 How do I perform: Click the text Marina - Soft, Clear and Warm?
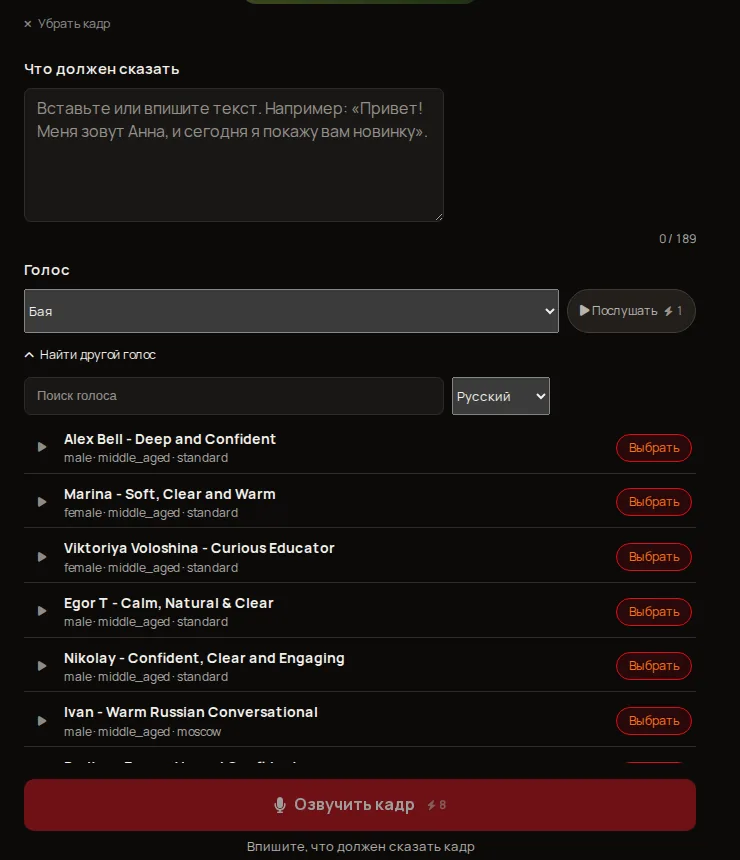click(170, 494)
